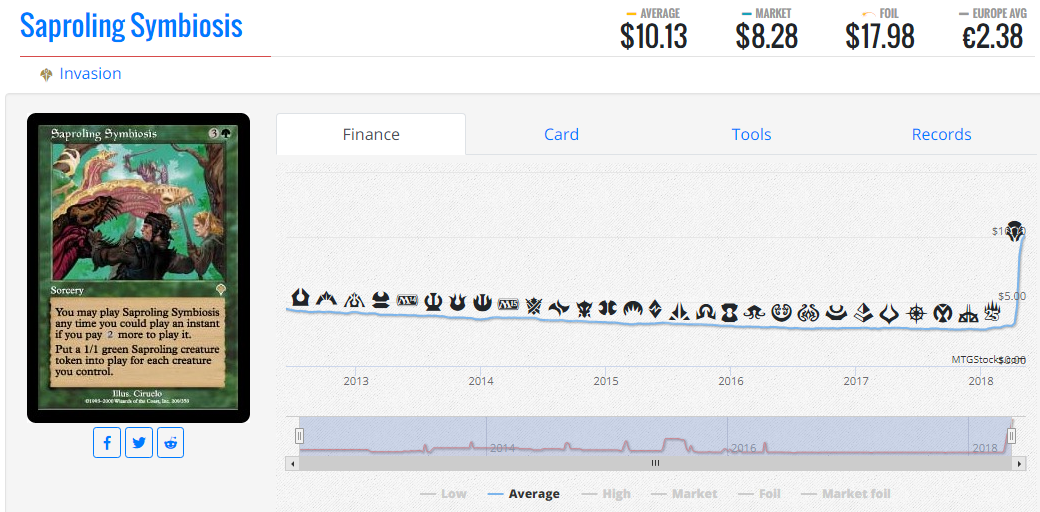
Task: Click the $10.13 Average price
Action: click(x=654, y=36)
